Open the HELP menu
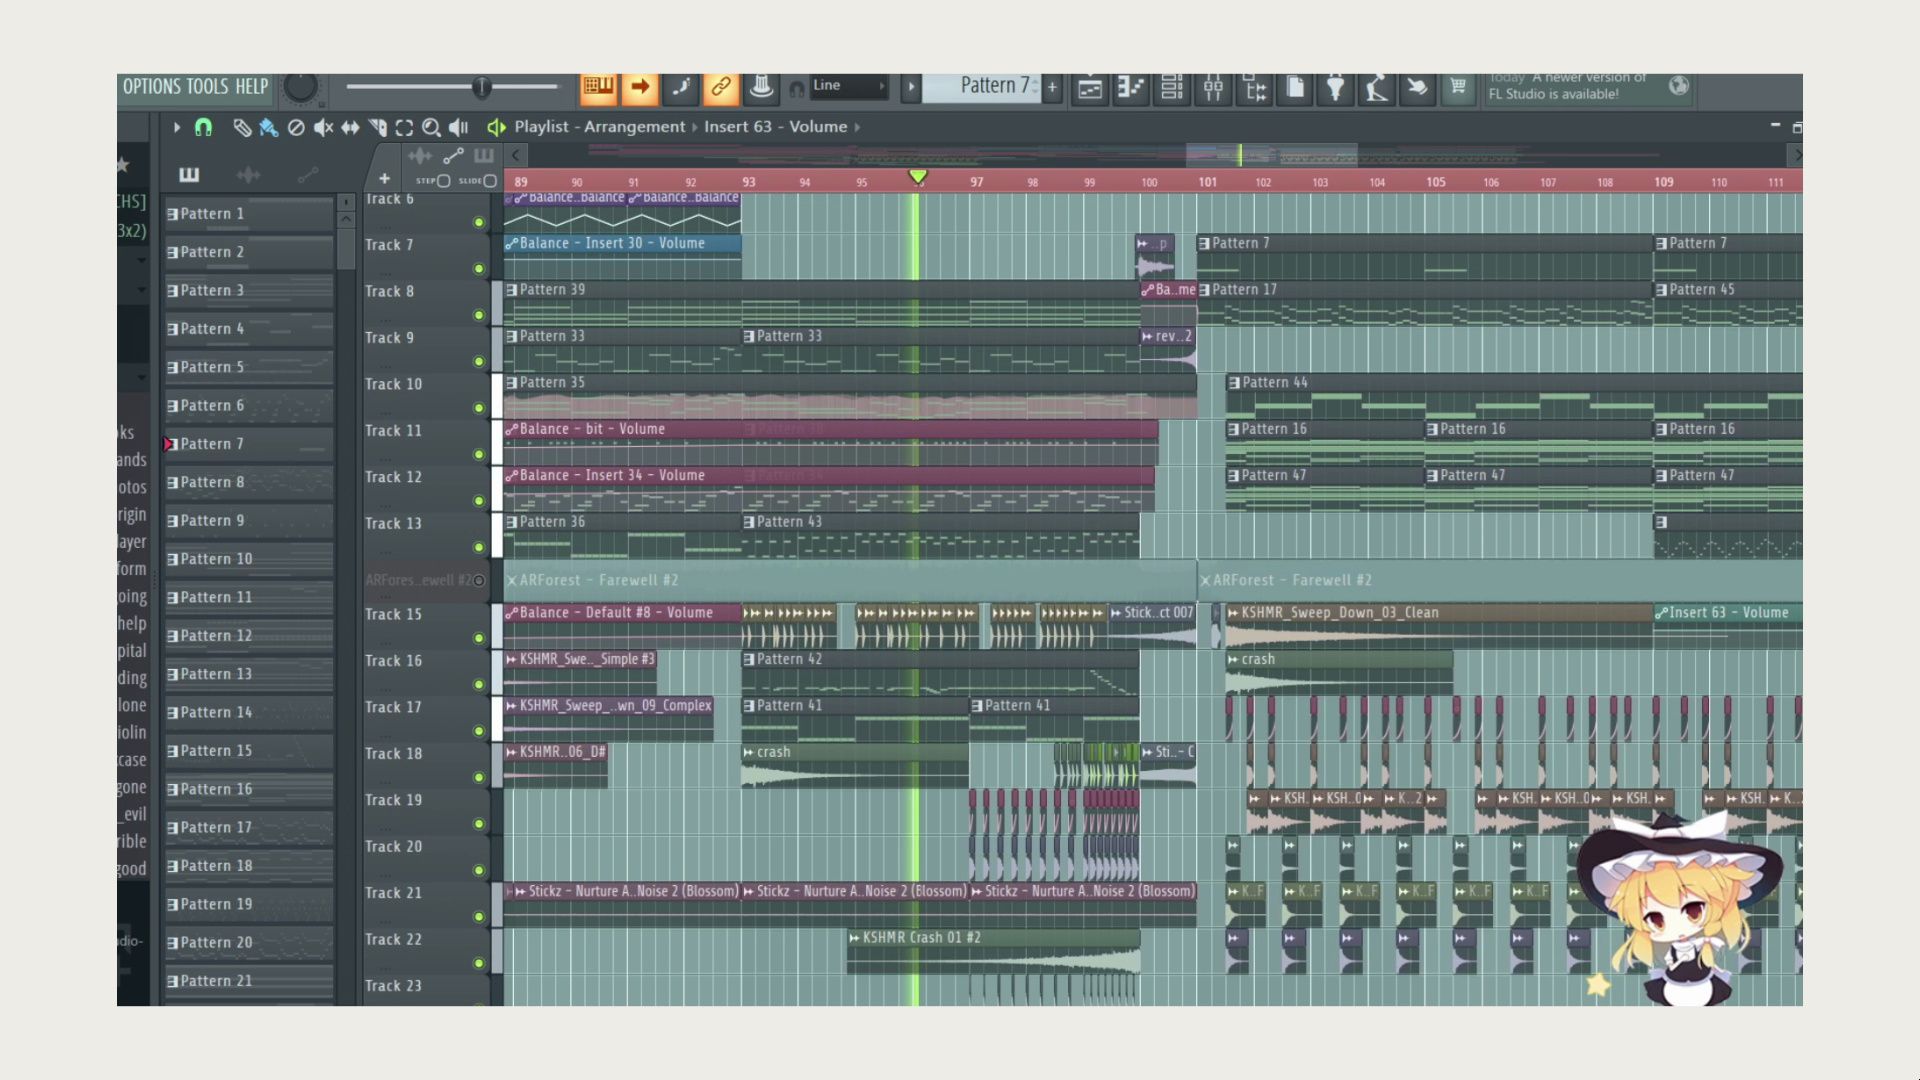The height and width of the screenshot is (1080, 1920). tap(251, 87)
